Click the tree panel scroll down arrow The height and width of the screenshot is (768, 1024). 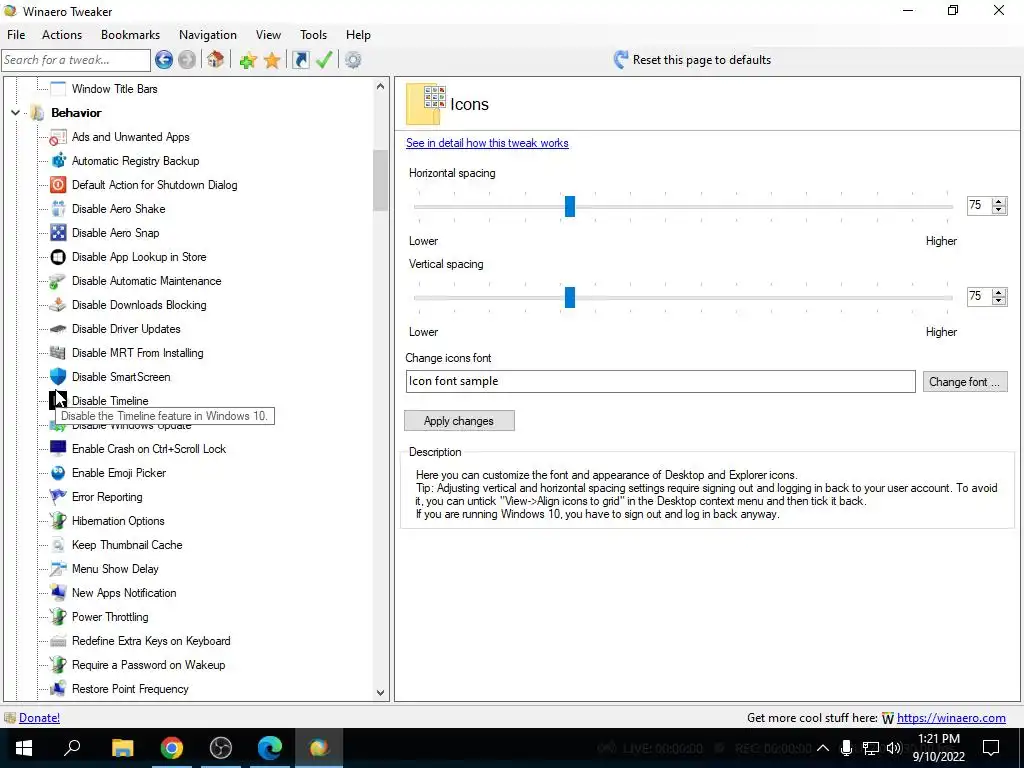381,693
